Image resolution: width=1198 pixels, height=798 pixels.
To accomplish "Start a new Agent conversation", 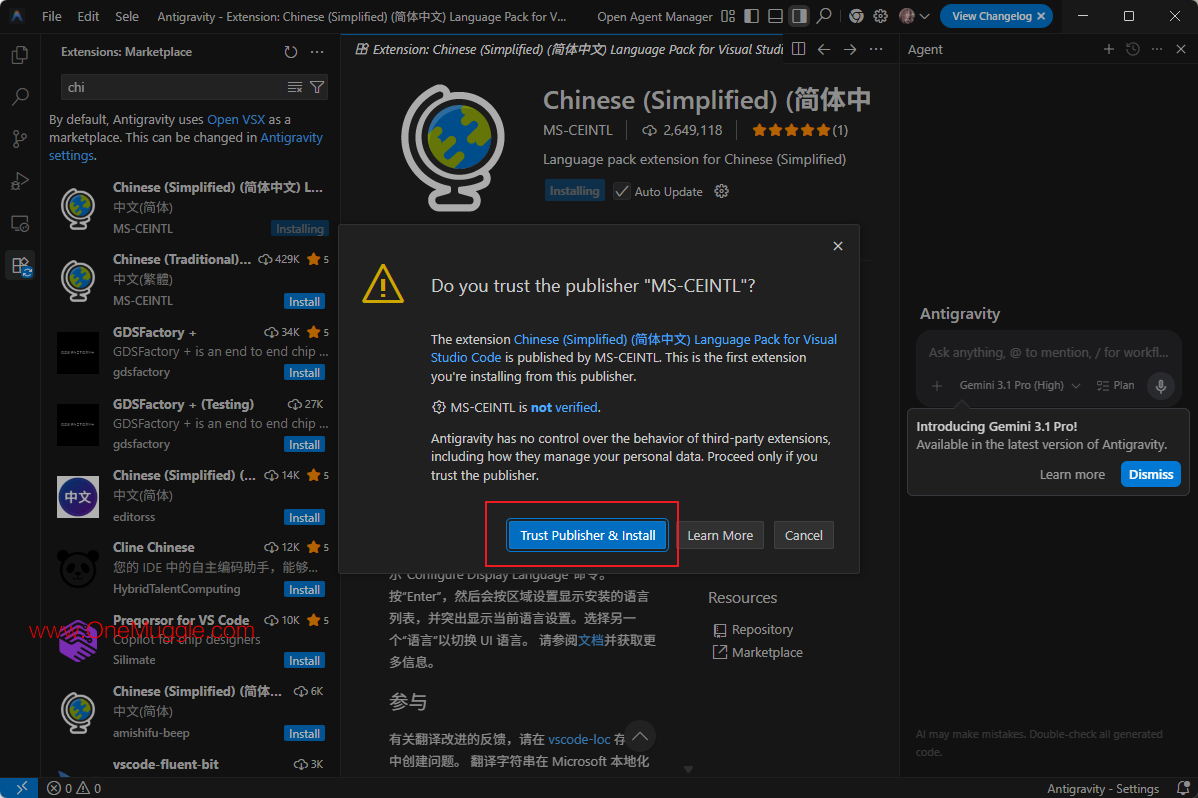I will point(1109,49).
